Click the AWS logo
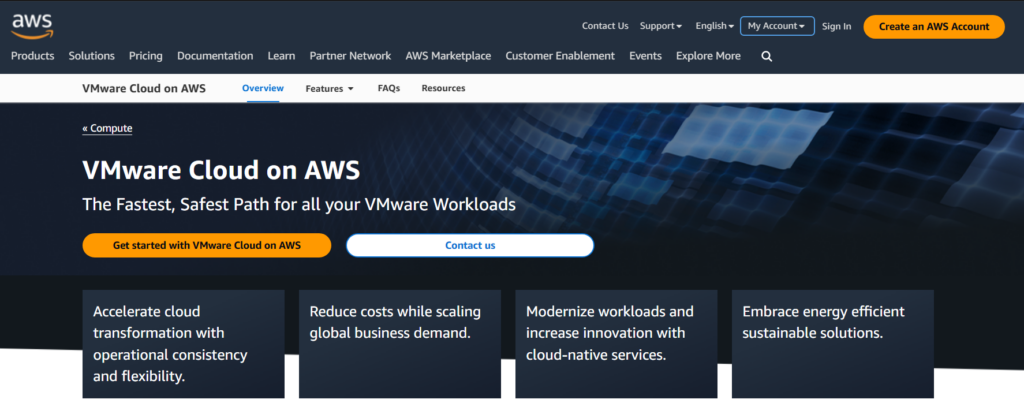The width and height of the screenshot is (1024, 418). point(32,24)
